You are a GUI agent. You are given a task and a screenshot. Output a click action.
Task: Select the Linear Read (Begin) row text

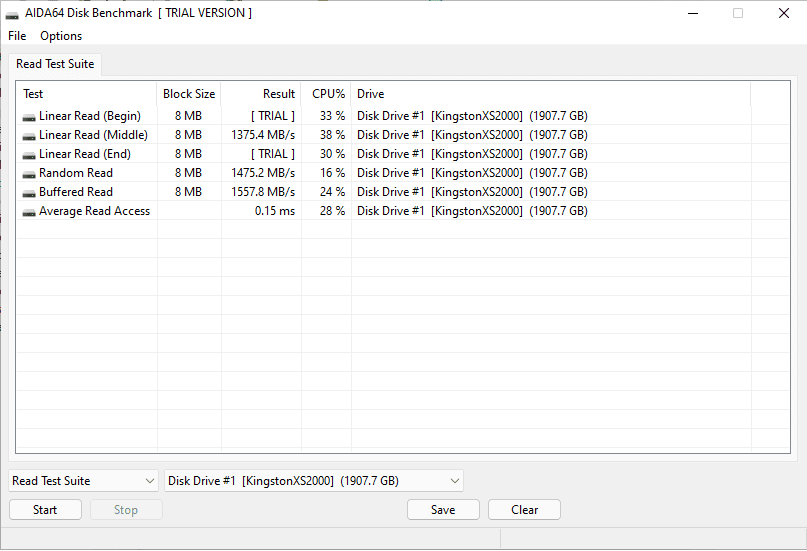pos(90,116)
